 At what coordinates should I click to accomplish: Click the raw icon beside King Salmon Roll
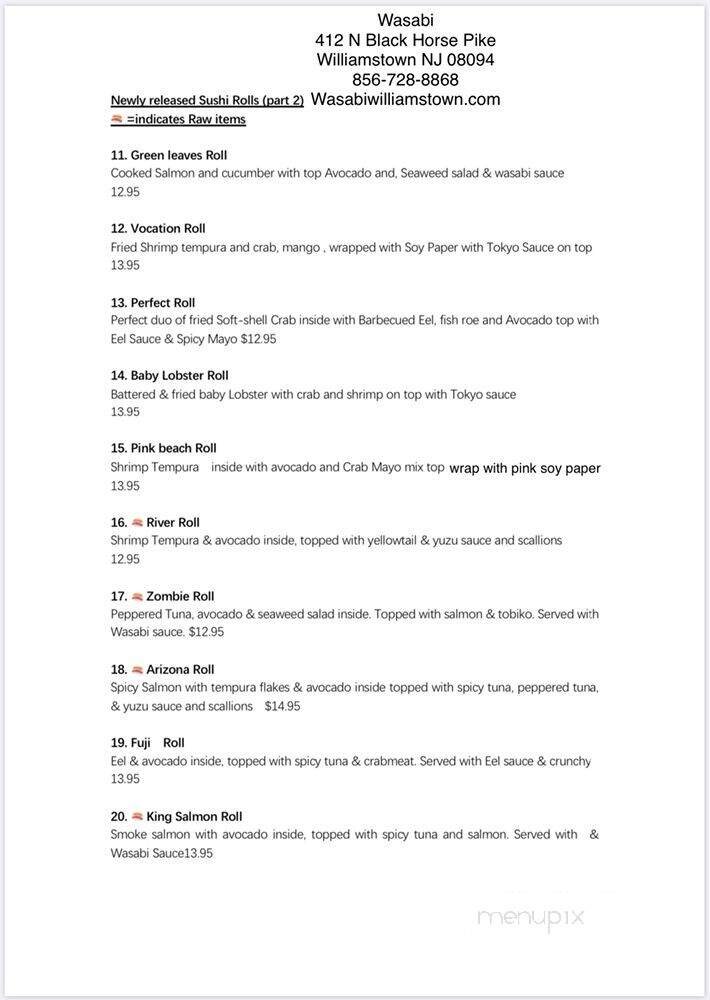[x=137, y=816]
